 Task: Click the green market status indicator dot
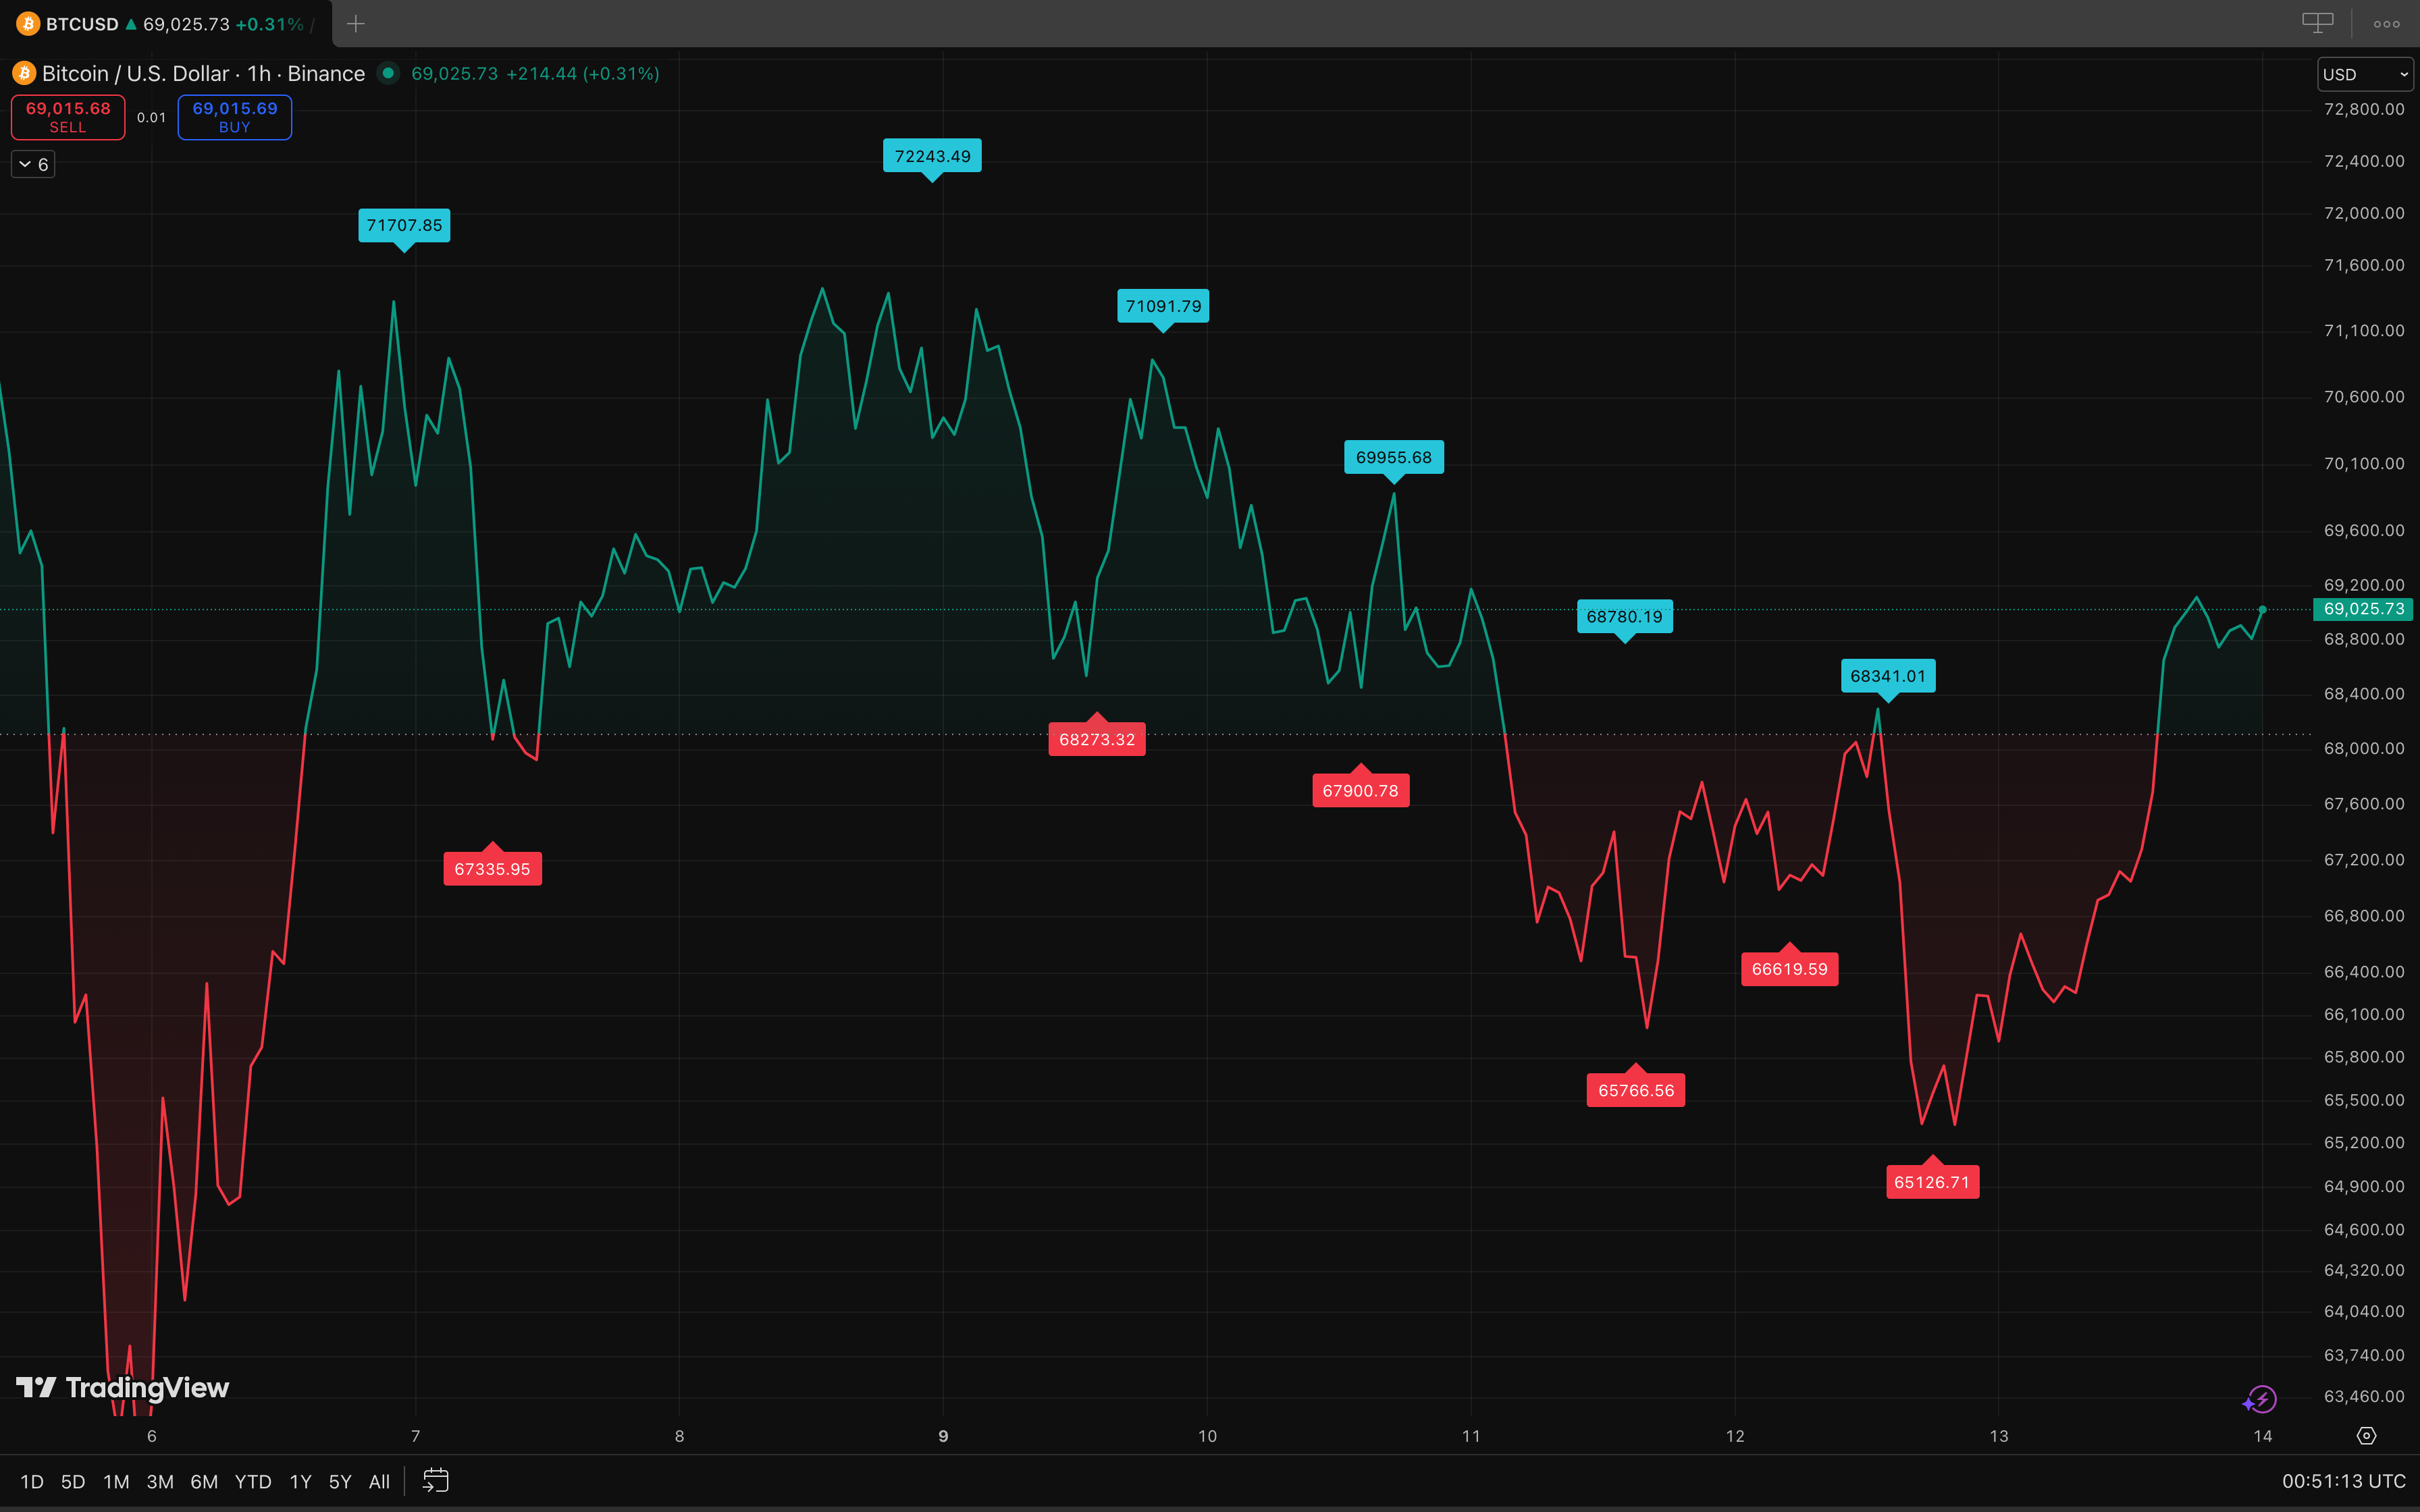coord(388,73)
